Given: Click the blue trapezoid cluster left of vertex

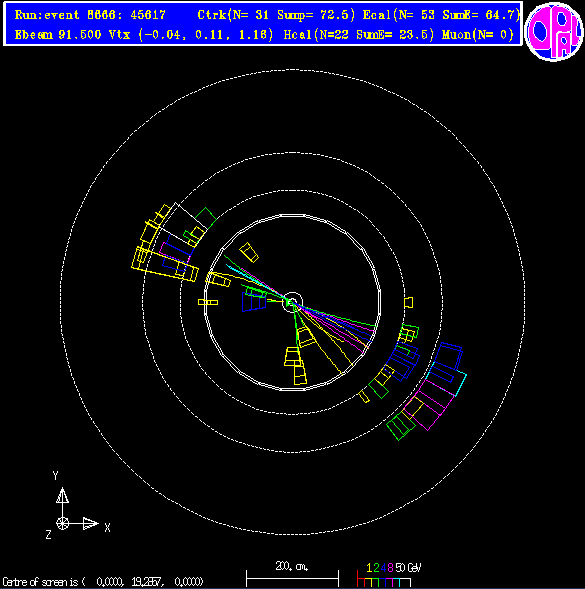Looking at the screenshot, I should (254, 302).
